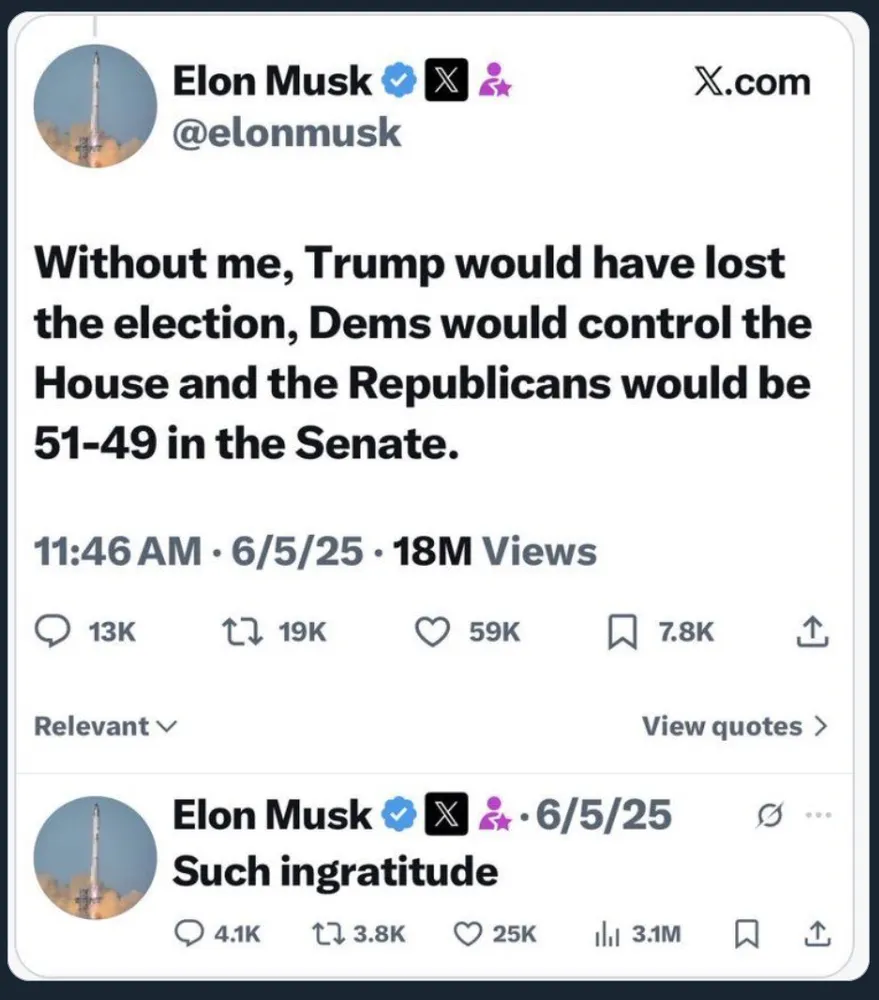Like the "Such ingratitude" reply

[468, 933]
